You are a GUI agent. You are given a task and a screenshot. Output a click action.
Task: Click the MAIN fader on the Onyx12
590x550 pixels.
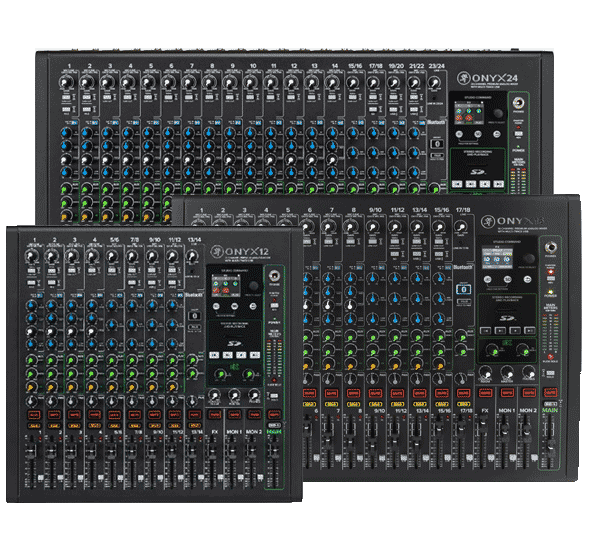tap(274, 450)
